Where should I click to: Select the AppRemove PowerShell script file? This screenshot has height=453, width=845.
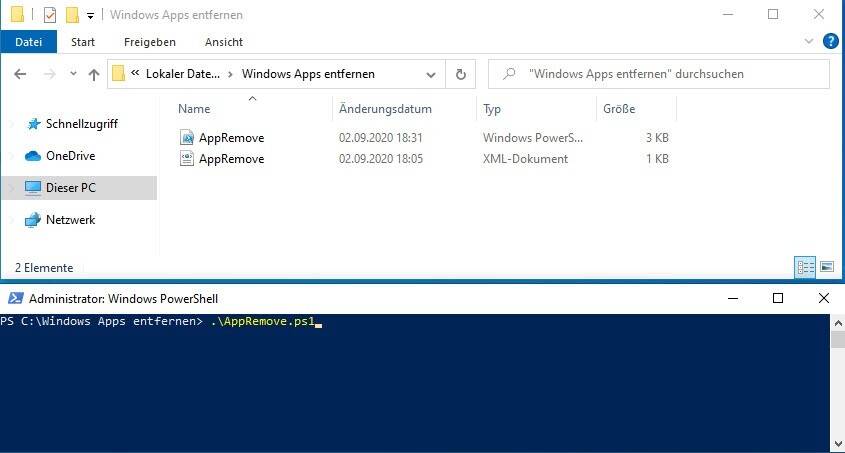pyautogui.click(x=231, y=137)
